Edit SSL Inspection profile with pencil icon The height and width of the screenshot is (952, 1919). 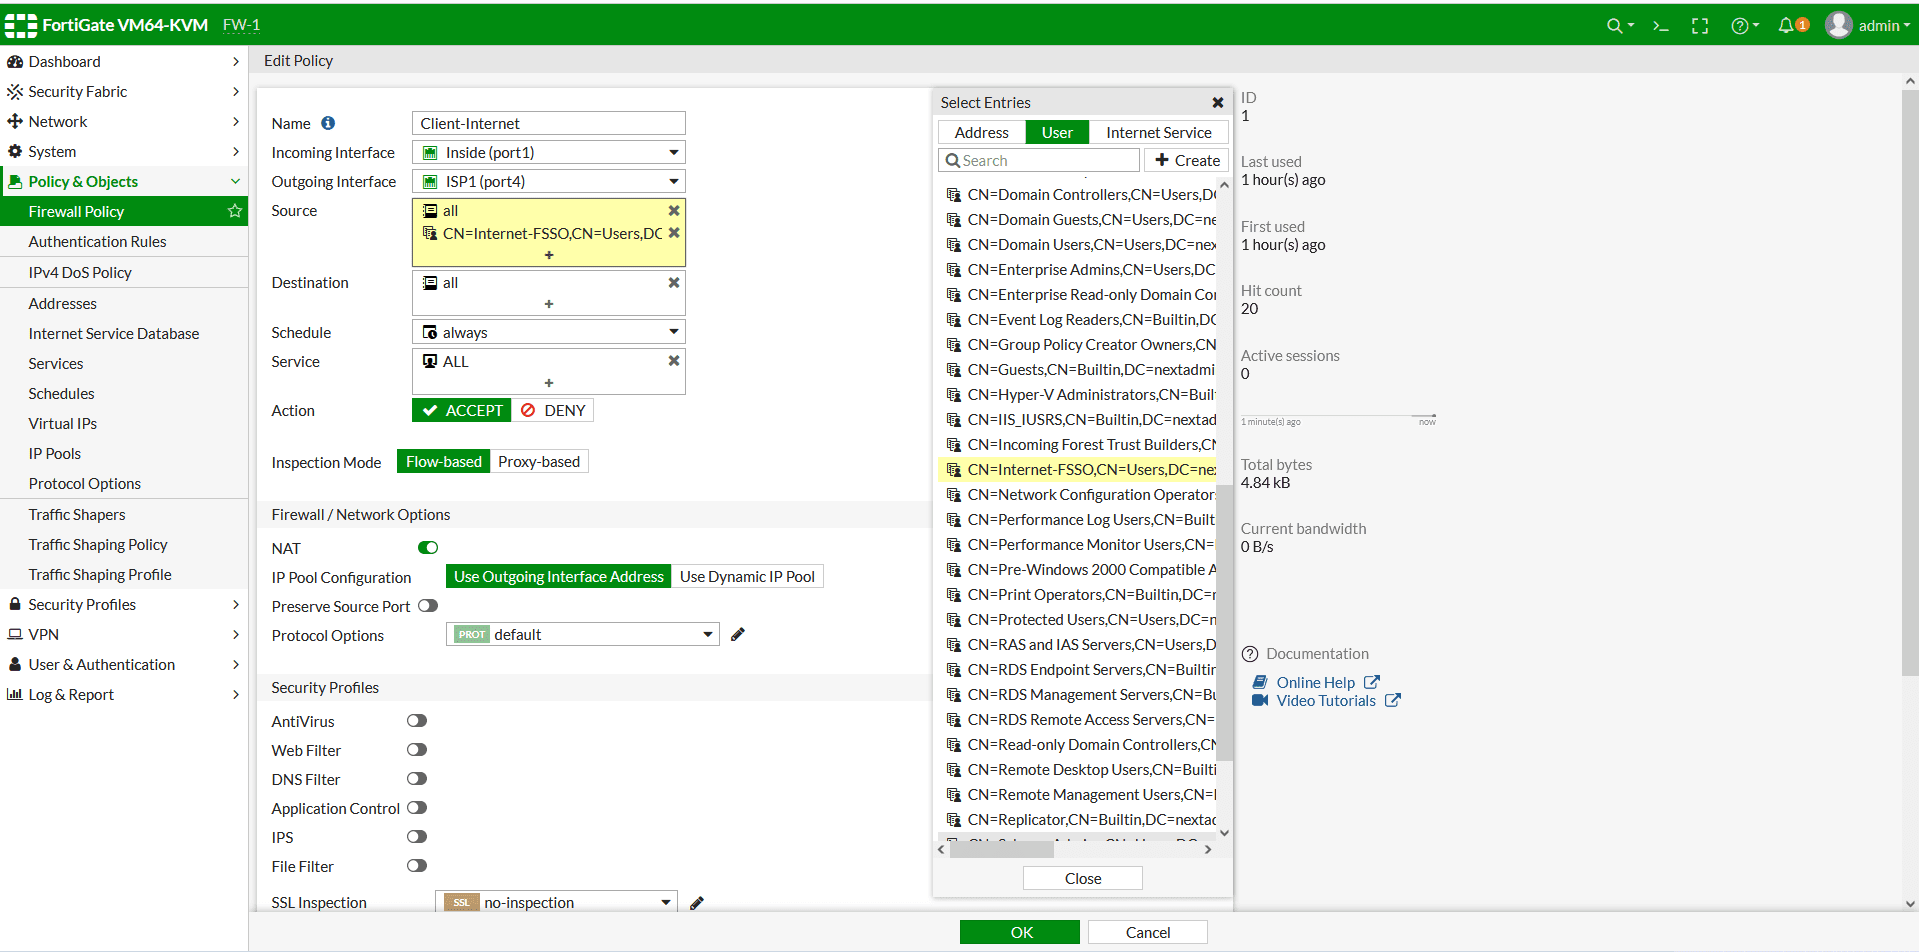coord(697,903)
